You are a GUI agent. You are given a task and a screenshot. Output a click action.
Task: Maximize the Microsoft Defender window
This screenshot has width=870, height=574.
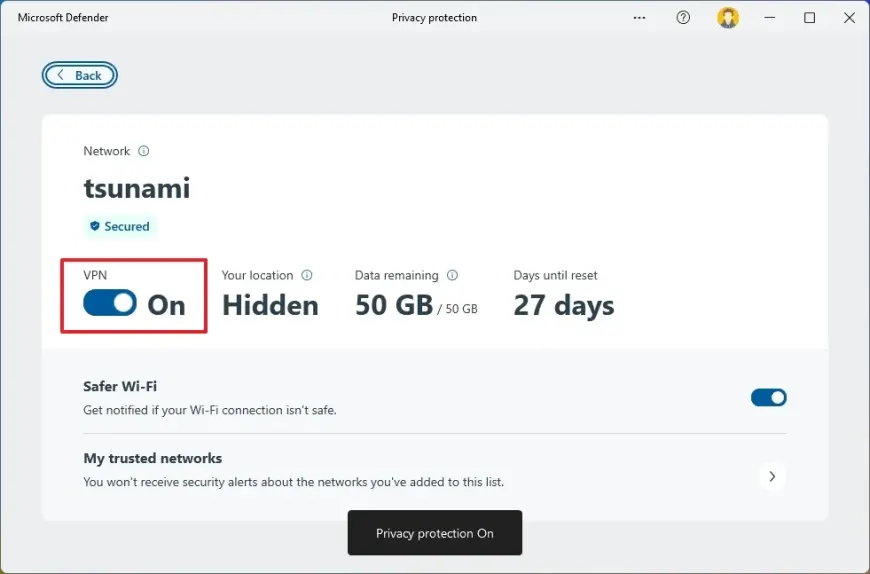point(810,18)
